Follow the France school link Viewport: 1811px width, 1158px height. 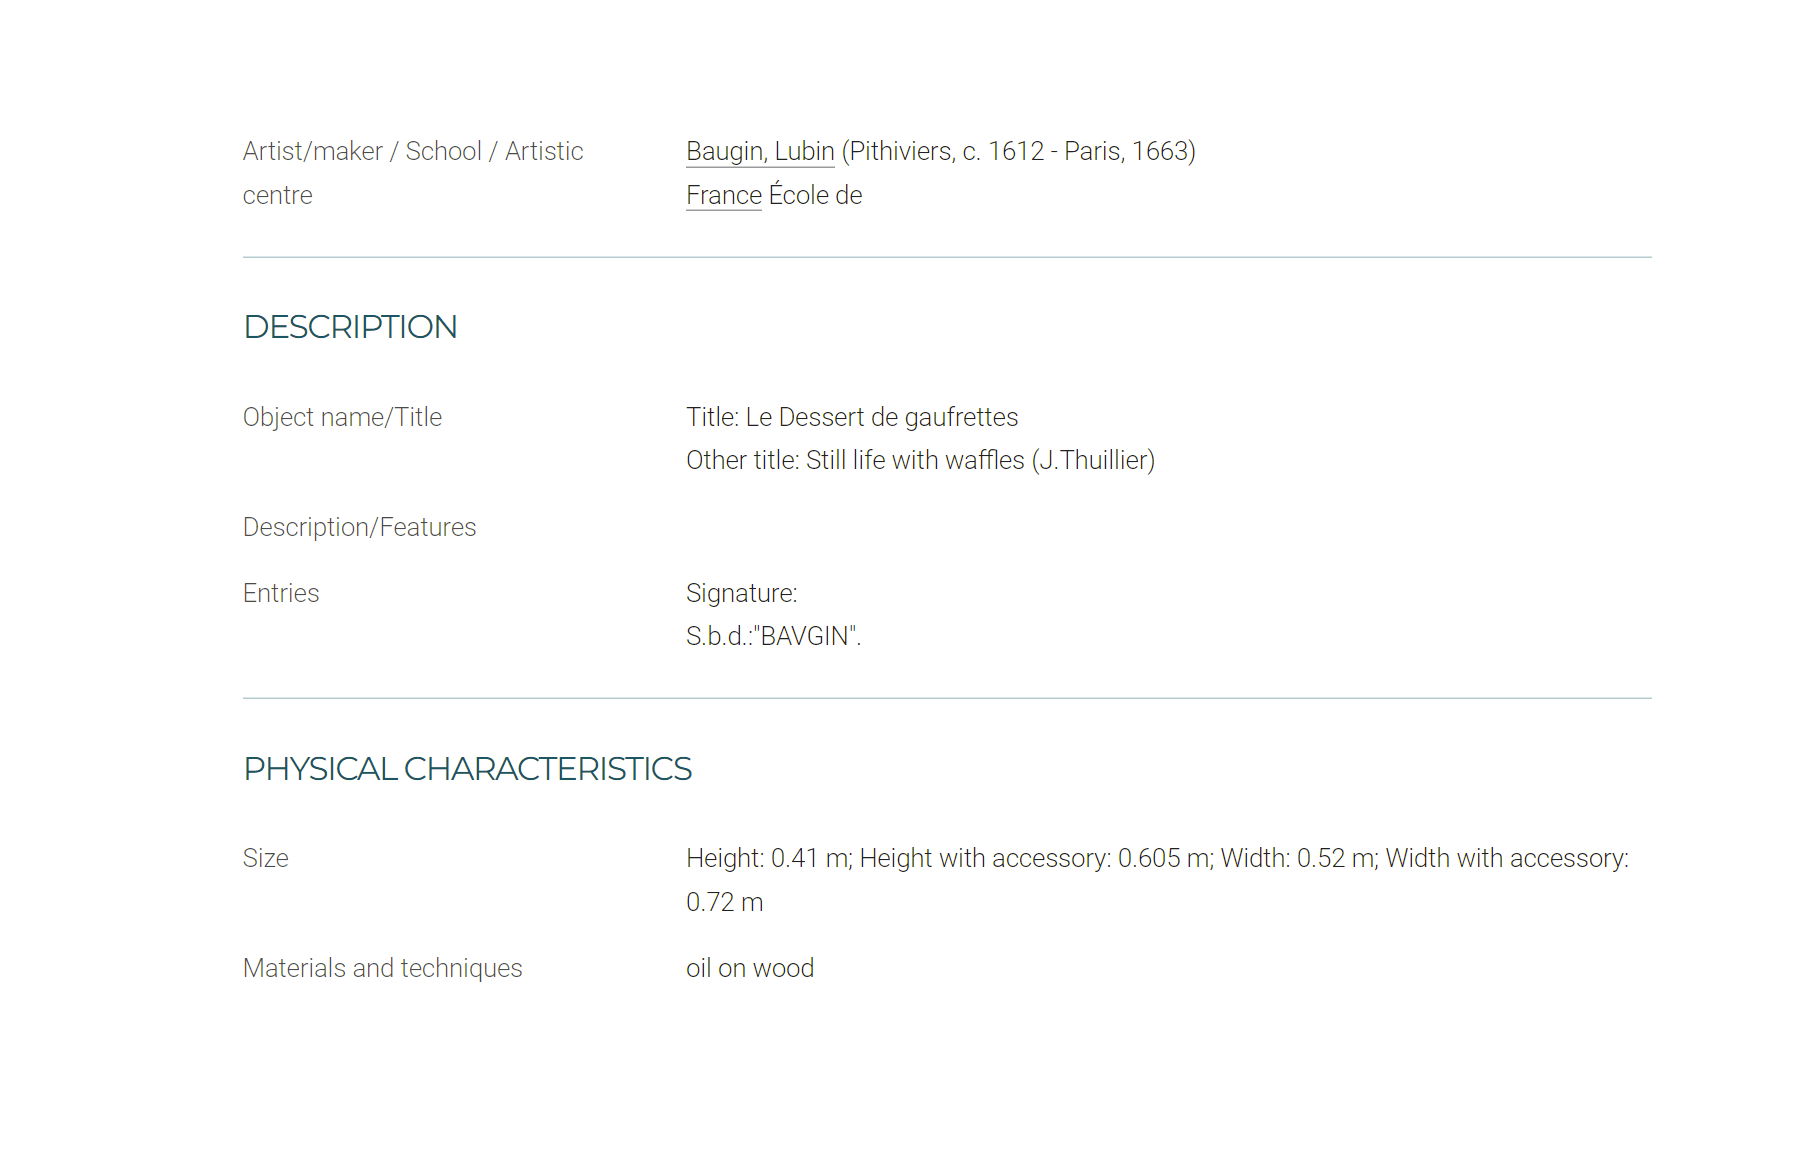pyautogui.click(x=724, y=195)
